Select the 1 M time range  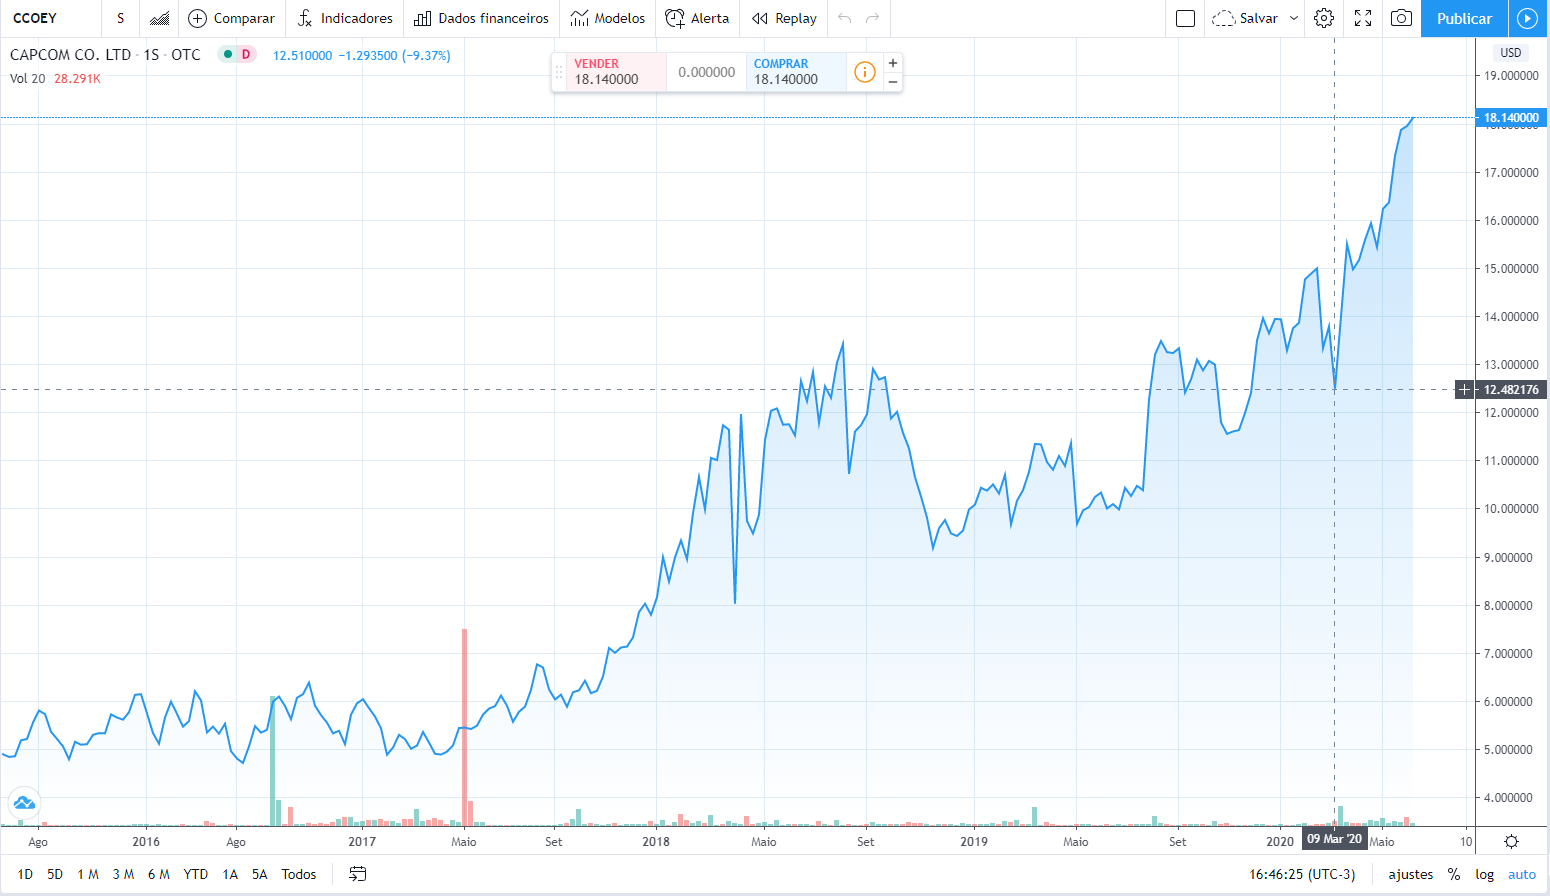pyautogui.click(x=88, y=874)
